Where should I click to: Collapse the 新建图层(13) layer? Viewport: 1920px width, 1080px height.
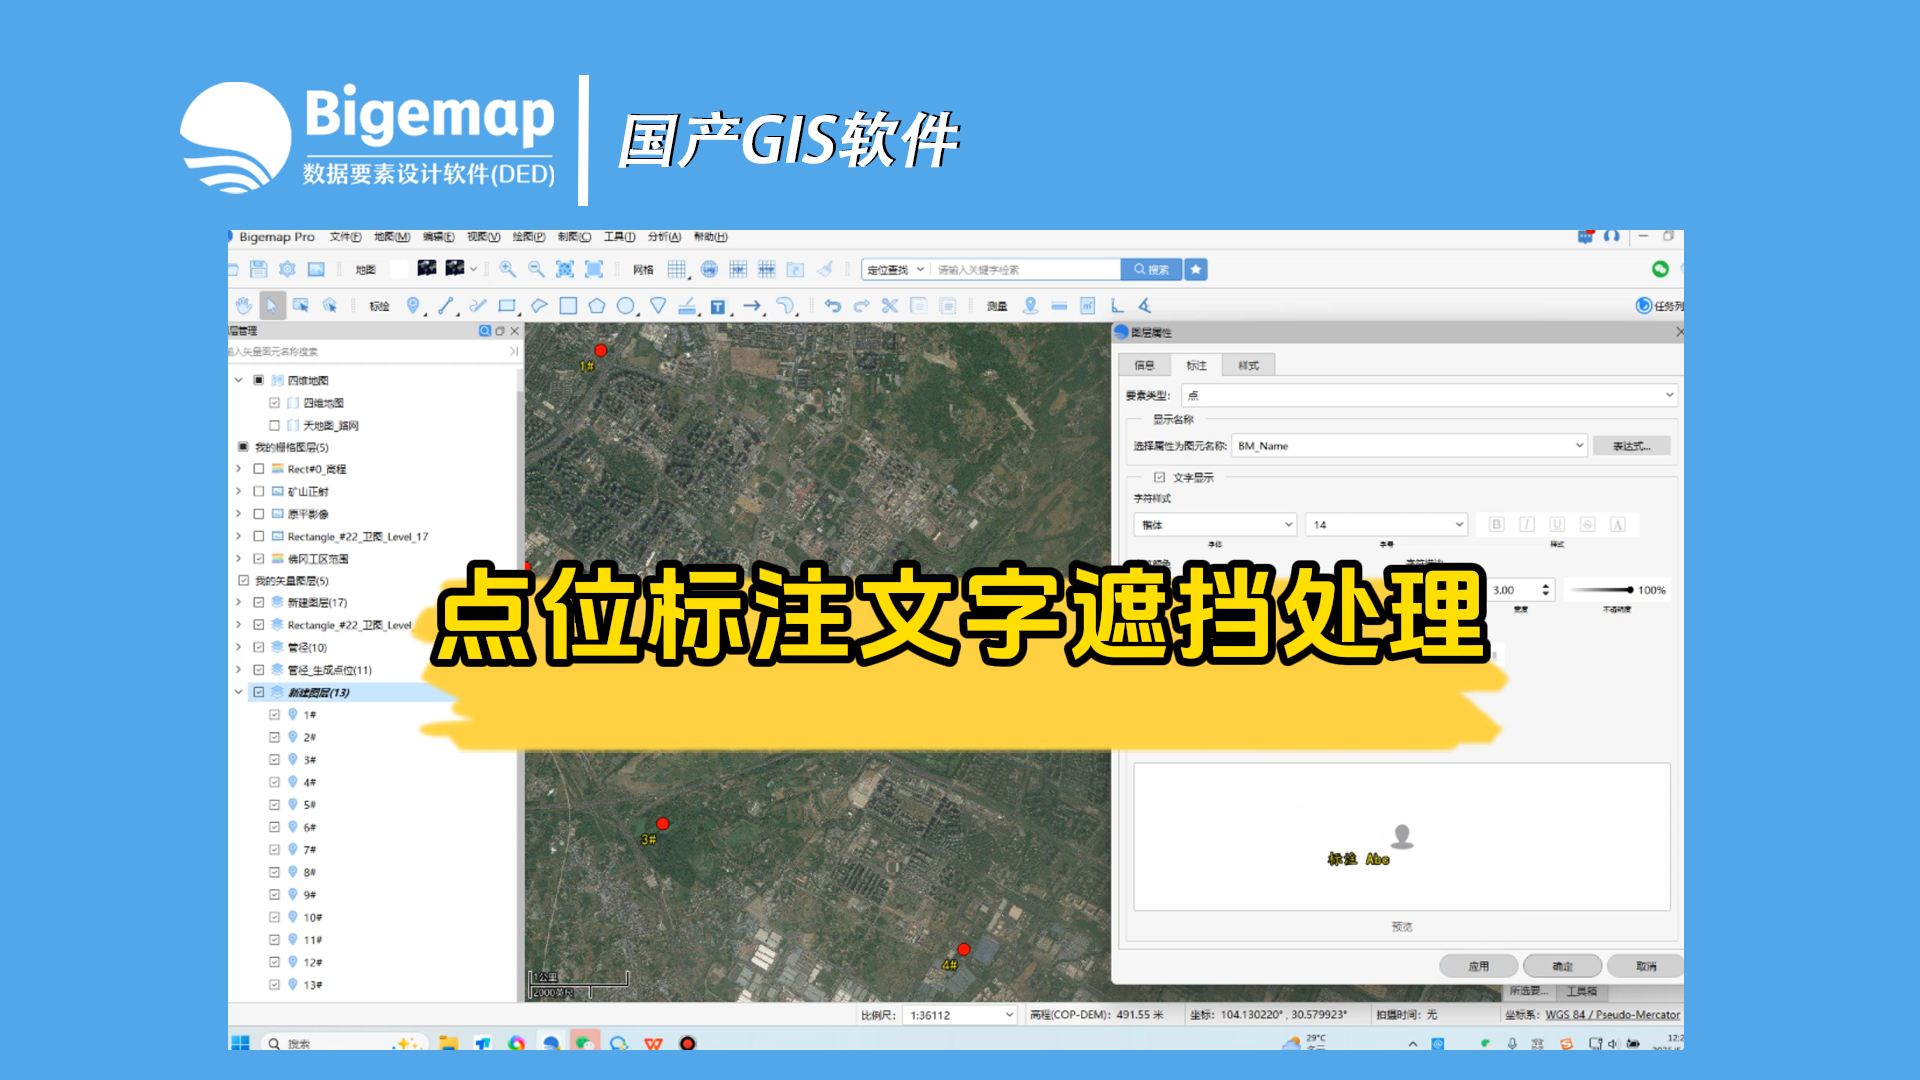(239, 692)
